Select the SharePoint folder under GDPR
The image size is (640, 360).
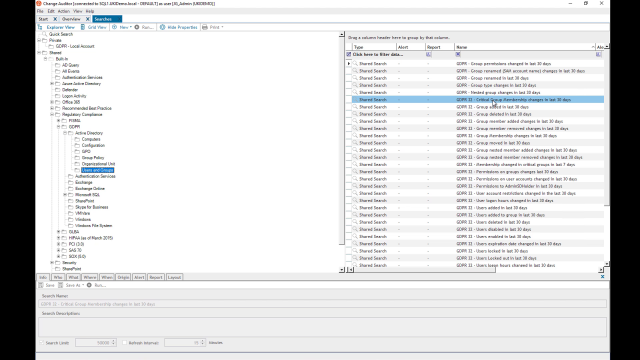point(84,201)
